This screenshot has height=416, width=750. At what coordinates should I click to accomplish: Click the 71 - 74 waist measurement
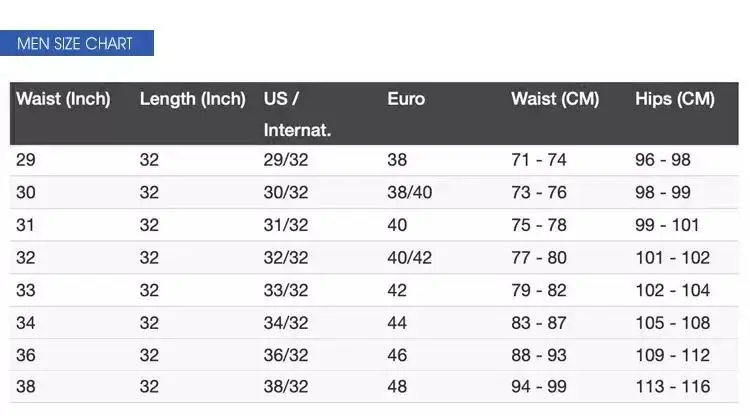(x=539, y=160)
